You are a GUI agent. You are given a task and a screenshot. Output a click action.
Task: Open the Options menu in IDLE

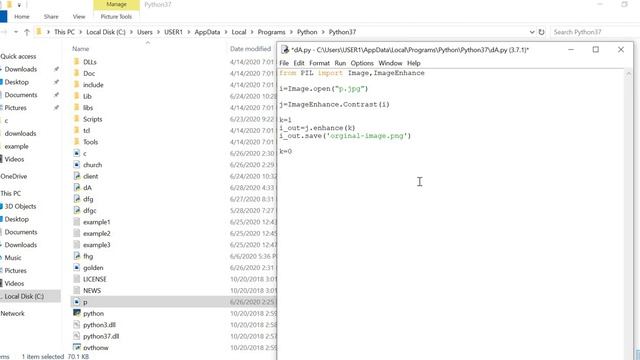[362, 63]
